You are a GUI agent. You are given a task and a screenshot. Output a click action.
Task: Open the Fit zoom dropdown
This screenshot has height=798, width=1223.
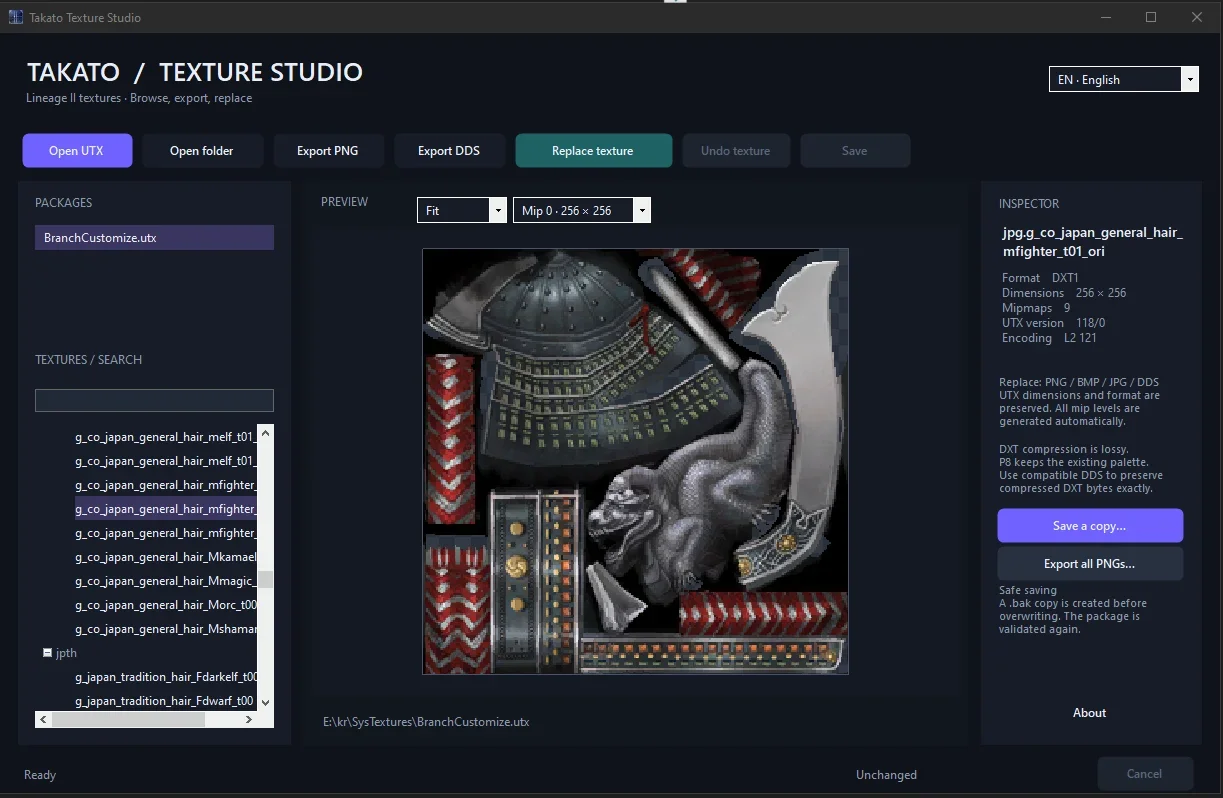coord(462,210)
